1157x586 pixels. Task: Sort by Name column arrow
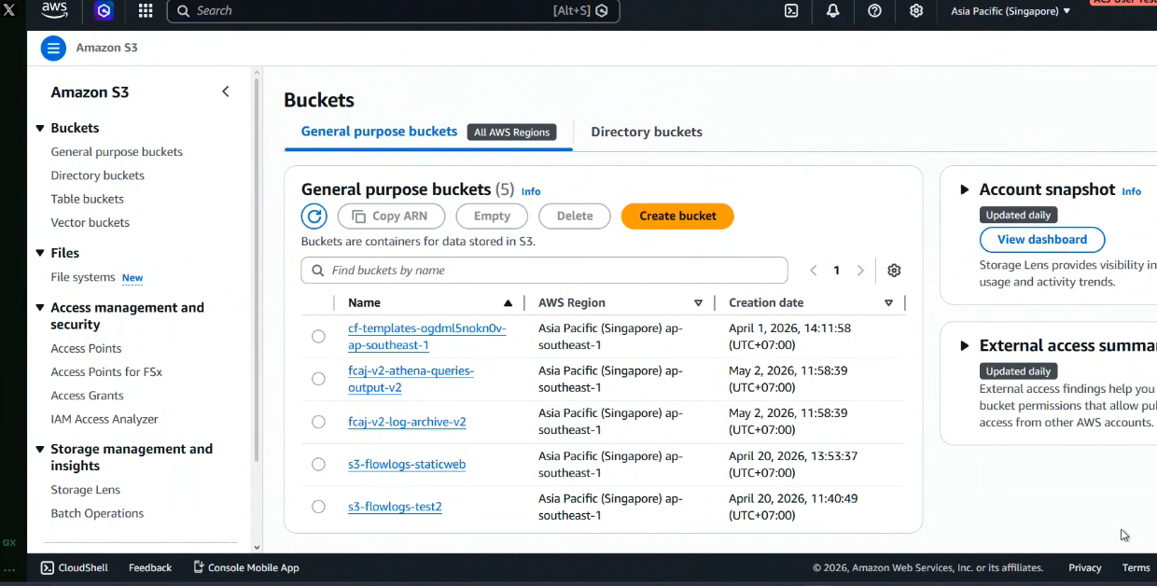pos(508,303)
